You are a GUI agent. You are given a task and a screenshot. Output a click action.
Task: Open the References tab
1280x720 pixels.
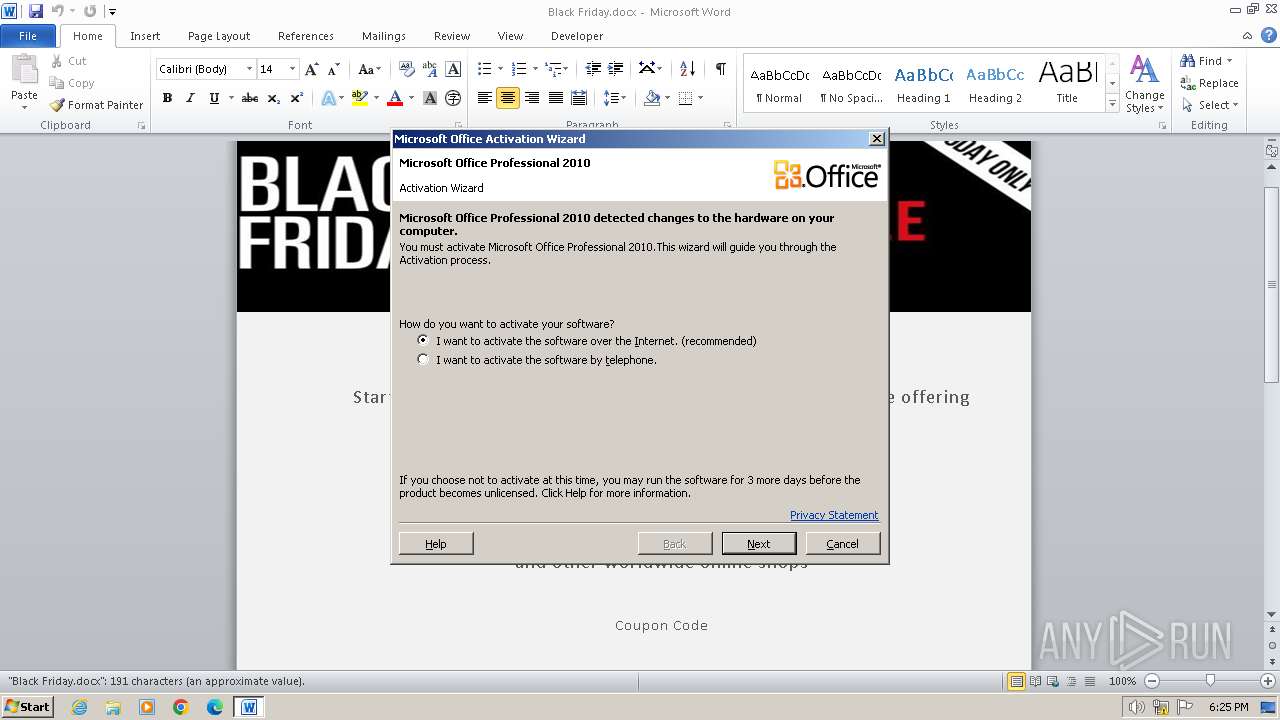point(306,36)
